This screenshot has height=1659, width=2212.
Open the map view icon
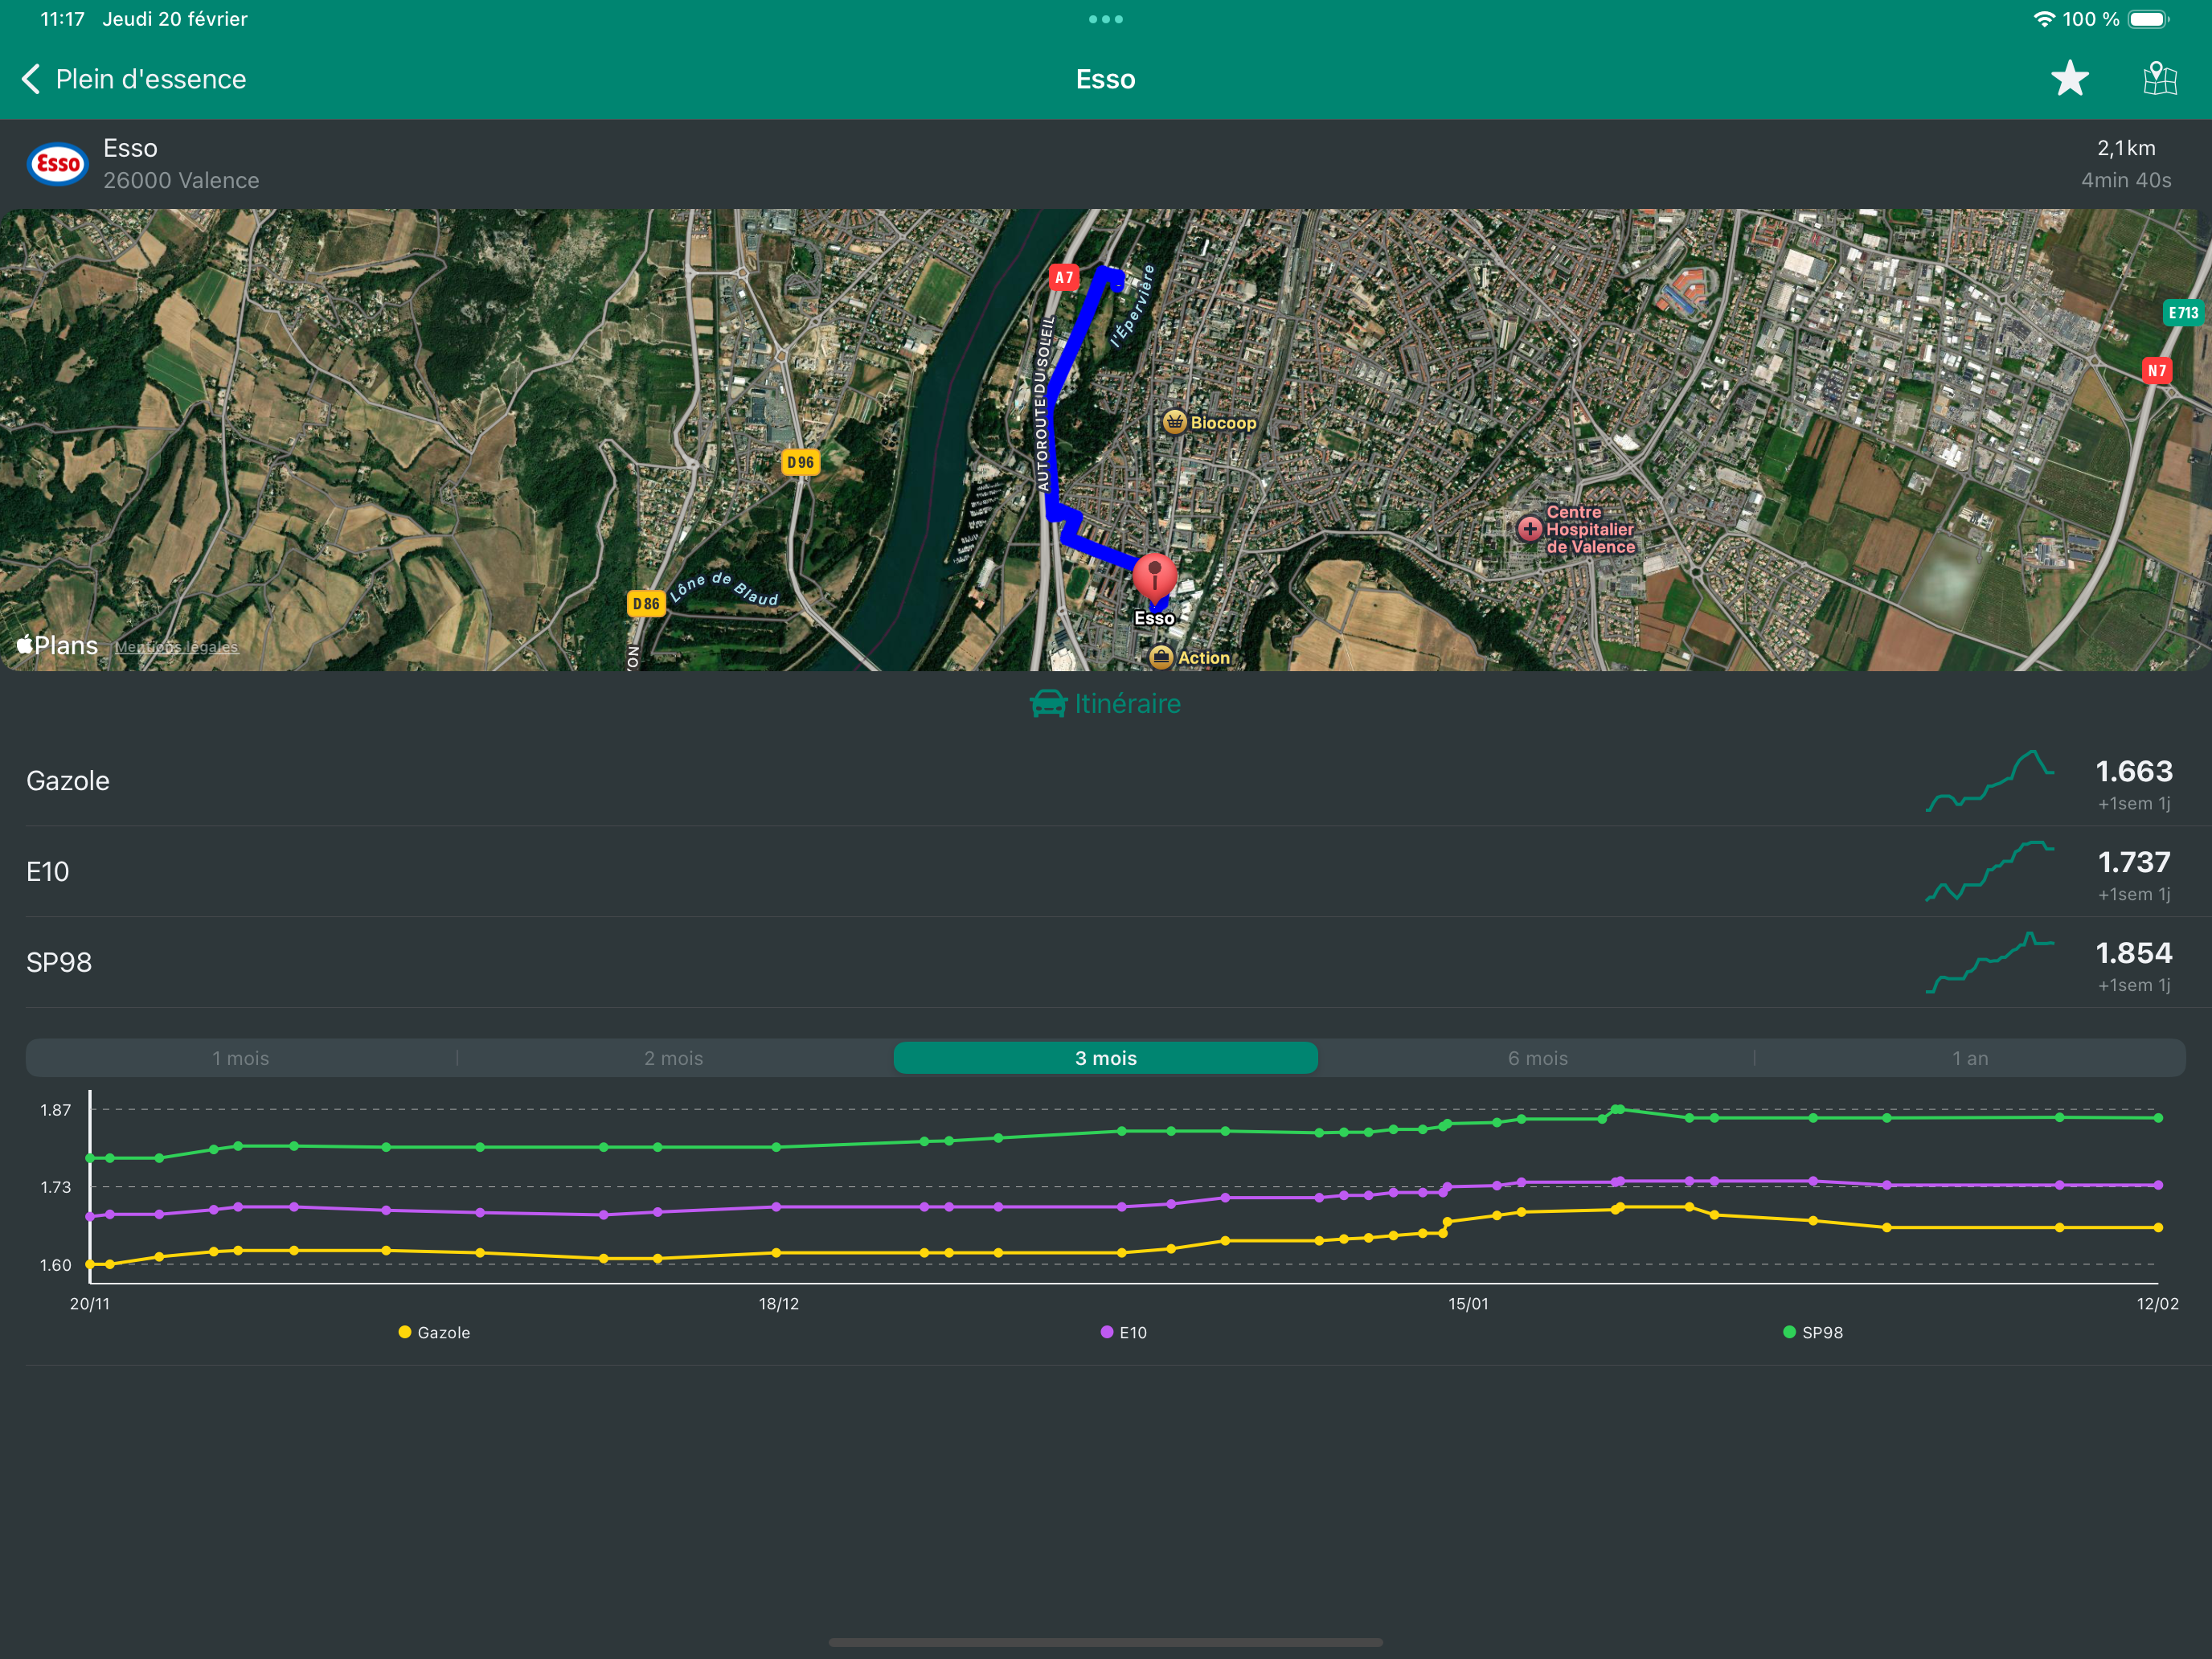[2160, 79]
